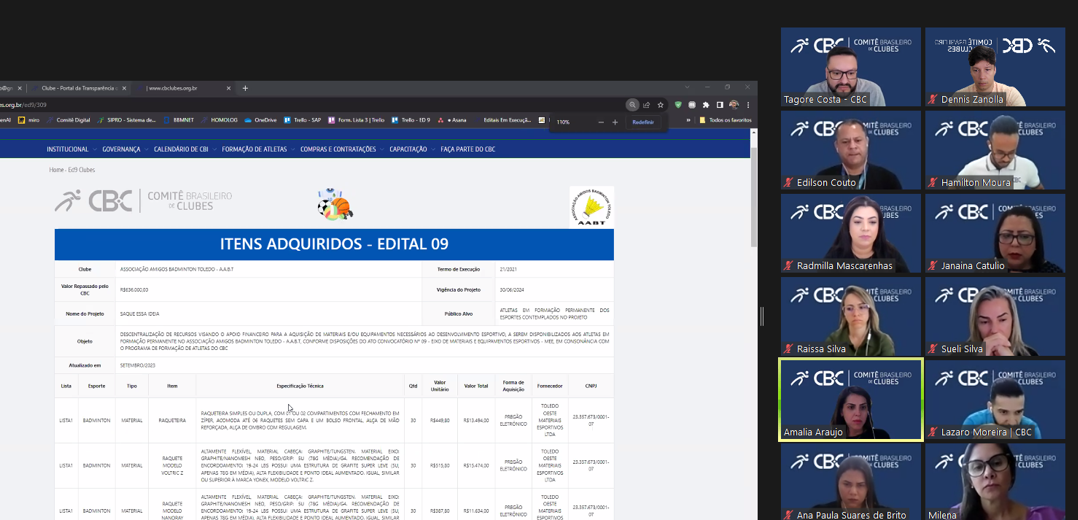
Task: Click the Fornecedor column header
Action: pos(550,386)
